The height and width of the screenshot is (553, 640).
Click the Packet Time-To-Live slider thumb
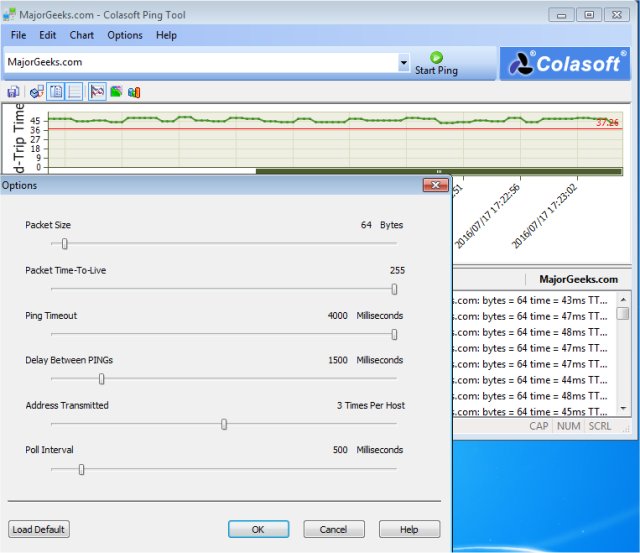394,289
